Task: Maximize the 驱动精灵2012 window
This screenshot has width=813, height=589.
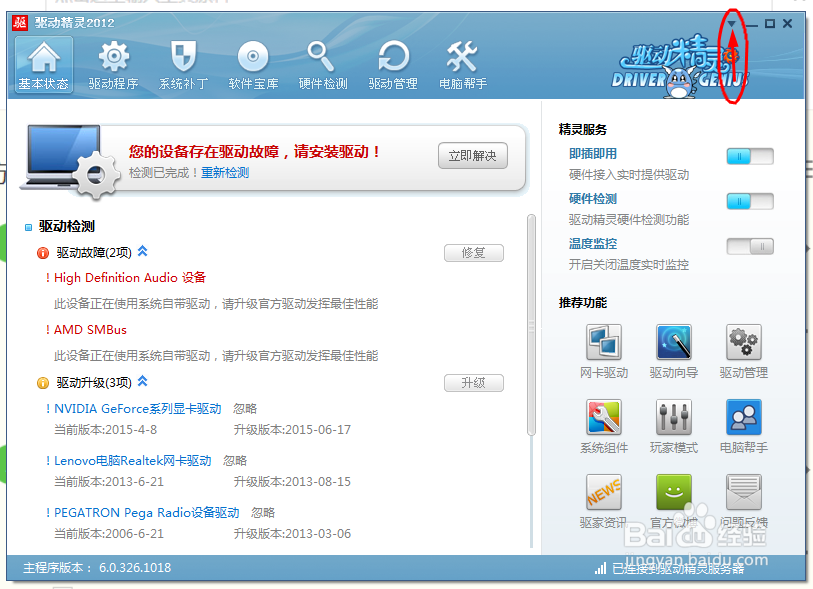Action: [770, 24]
